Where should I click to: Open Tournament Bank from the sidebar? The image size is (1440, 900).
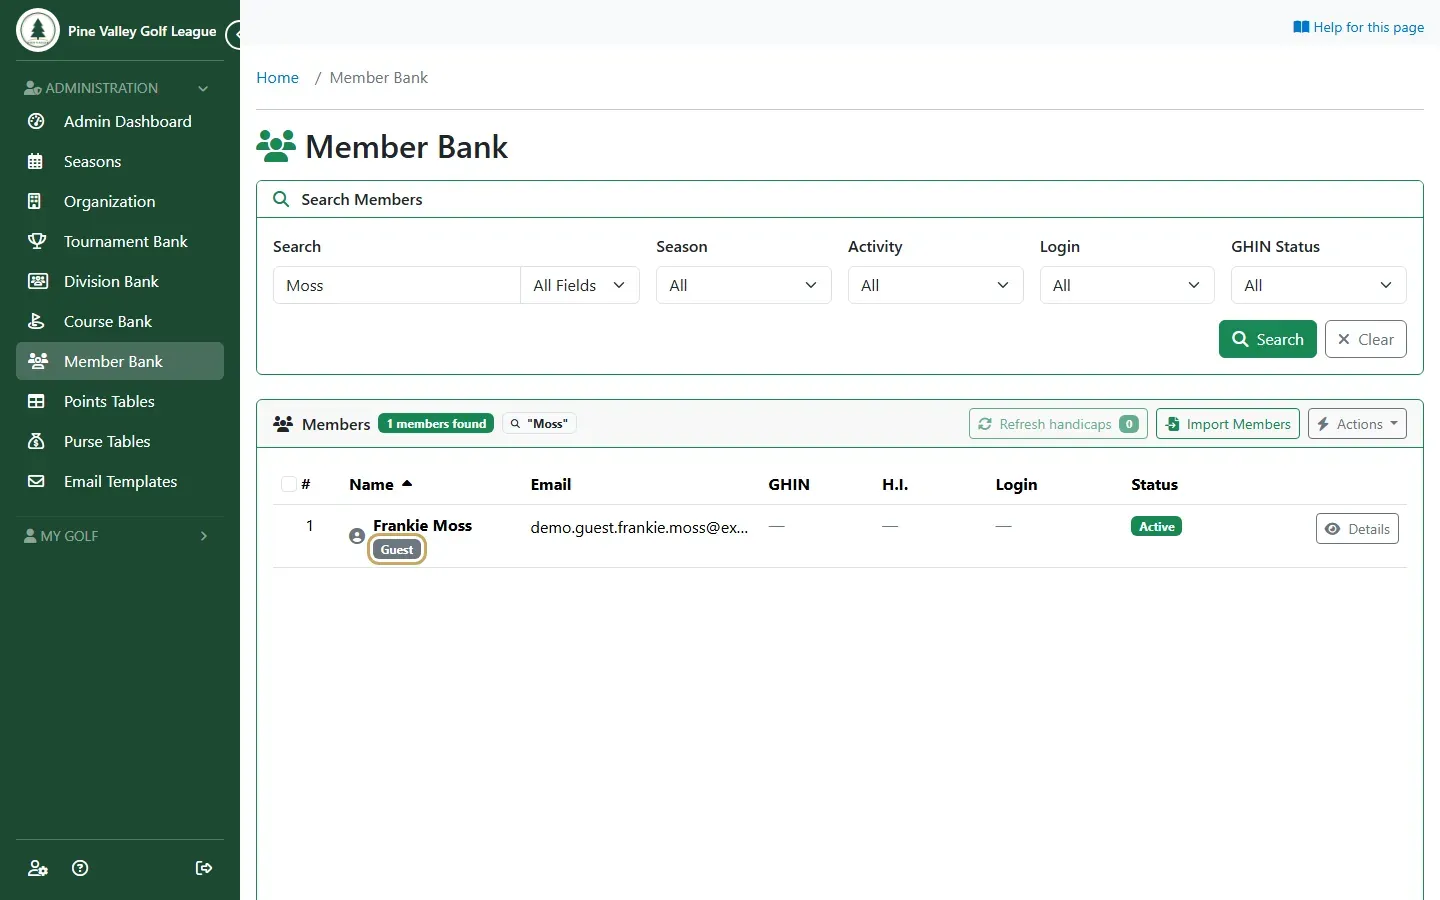pyautogui.click(x=120, y=241)
